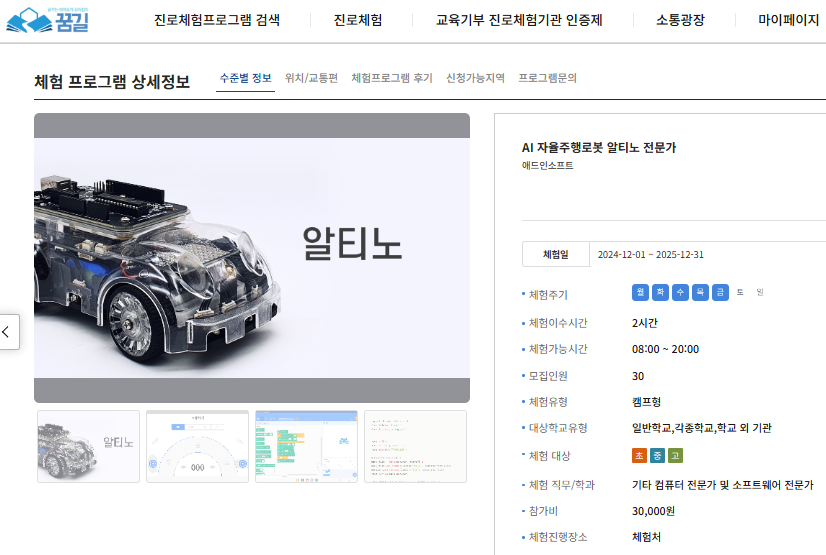
Task: Click the 목 weekday badge
Action: pos(700,292)
